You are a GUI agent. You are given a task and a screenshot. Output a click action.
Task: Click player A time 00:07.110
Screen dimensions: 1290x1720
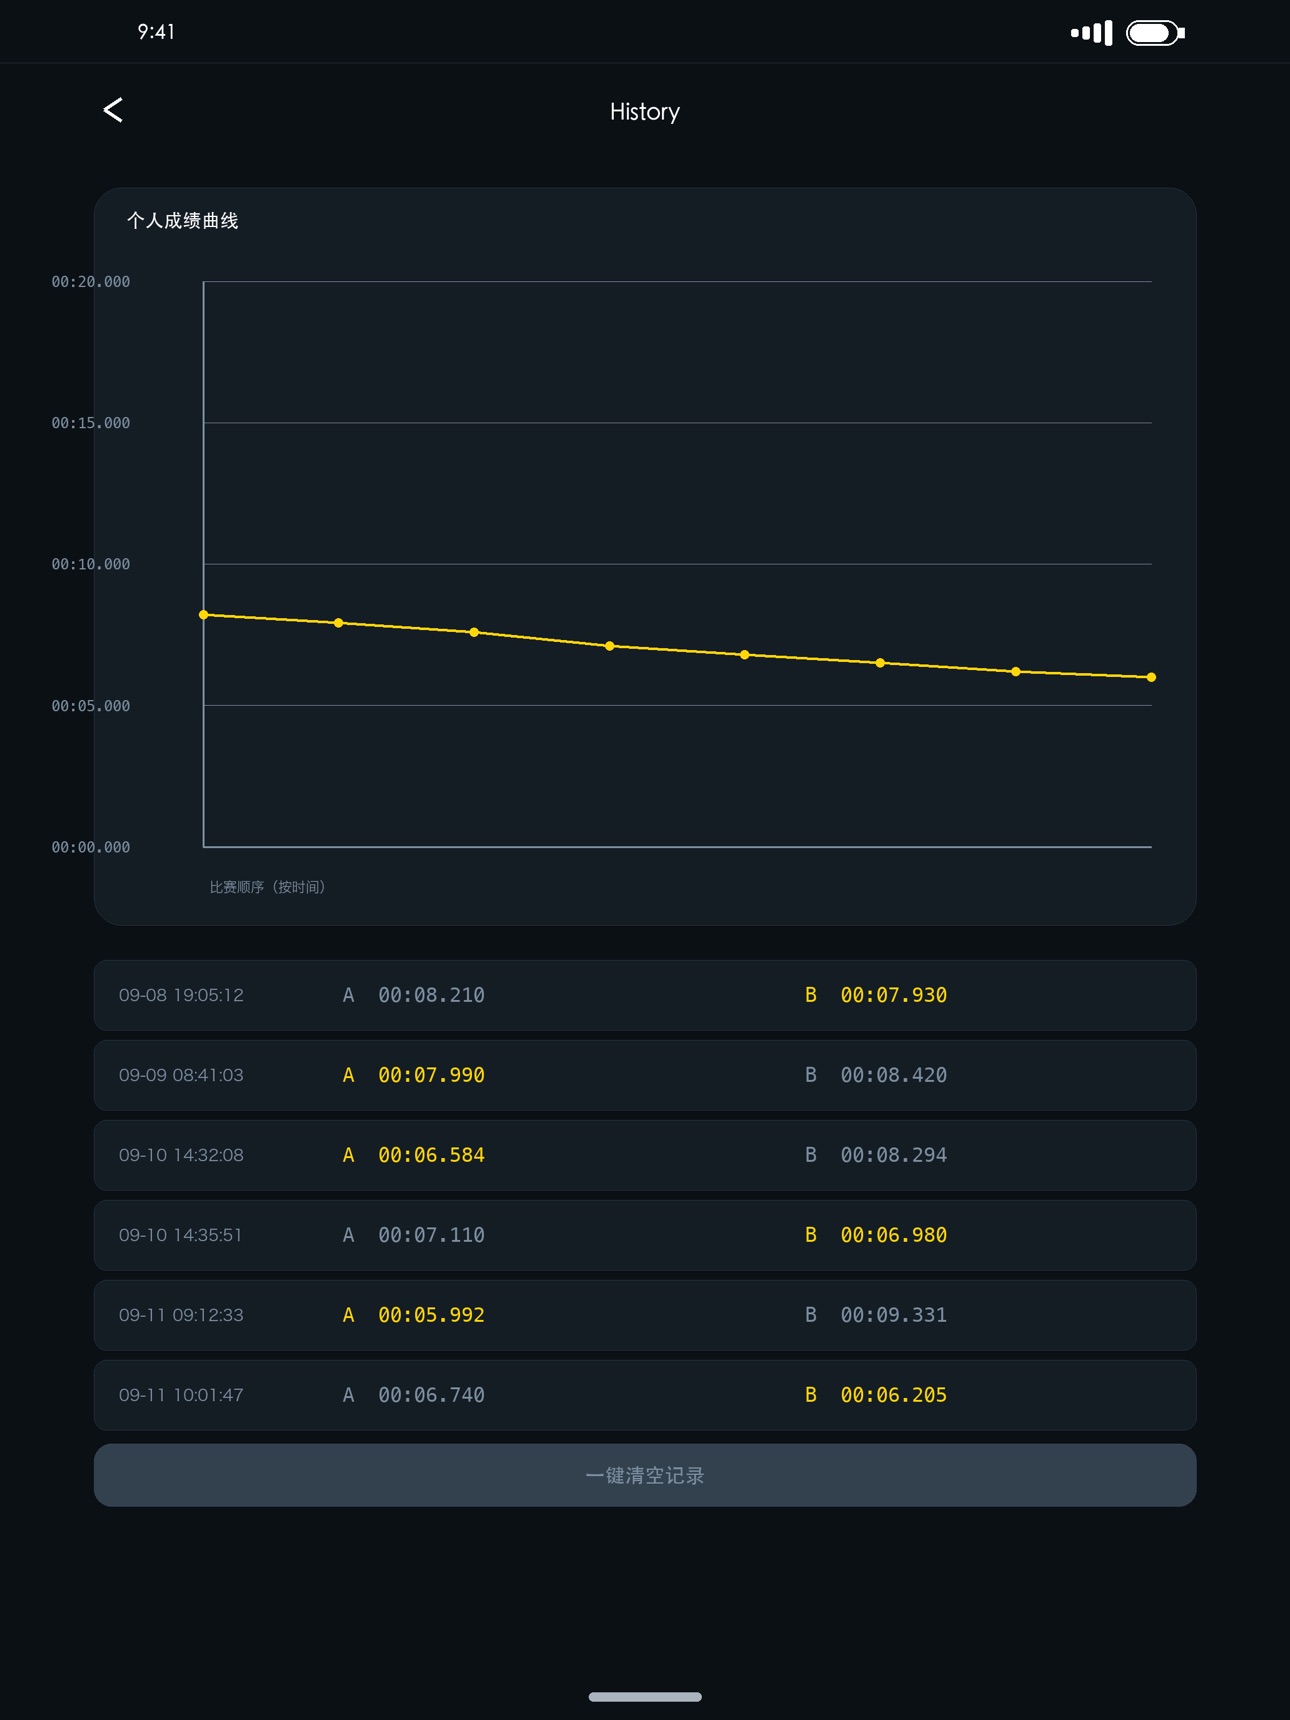click(431, 1235)
